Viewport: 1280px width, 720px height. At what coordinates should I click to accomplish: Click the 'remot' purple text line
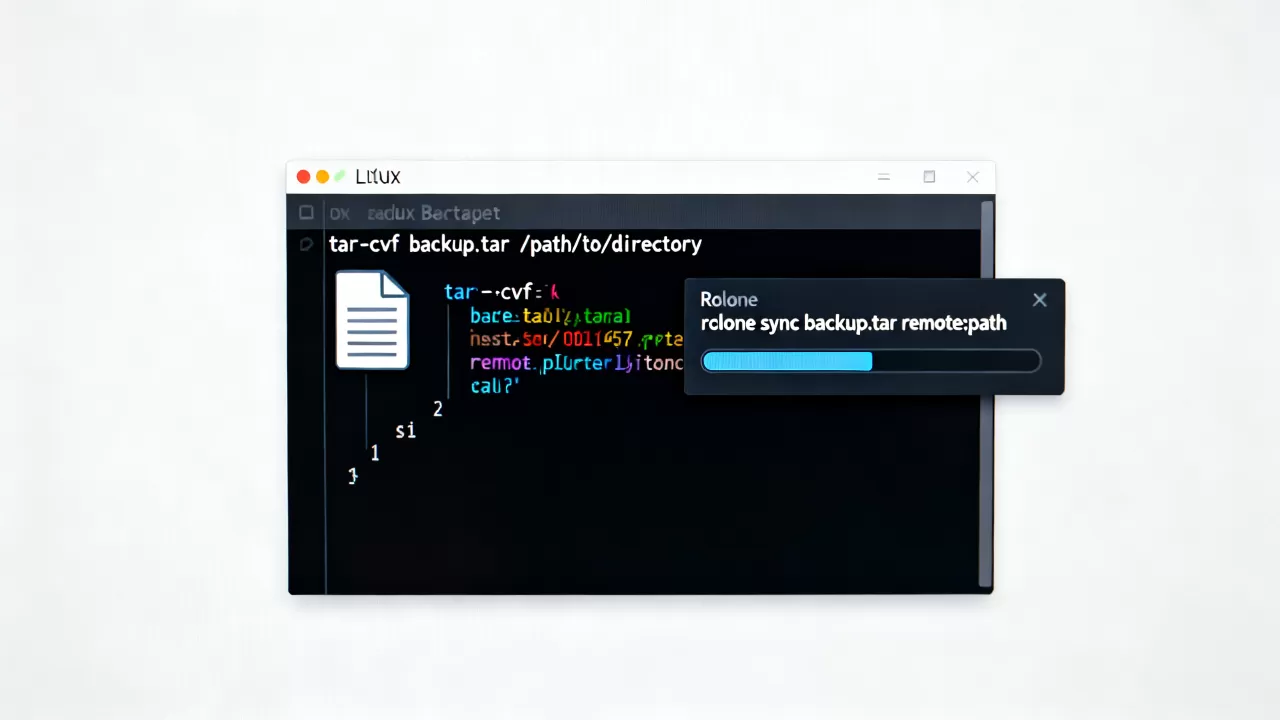coord(577,363)
